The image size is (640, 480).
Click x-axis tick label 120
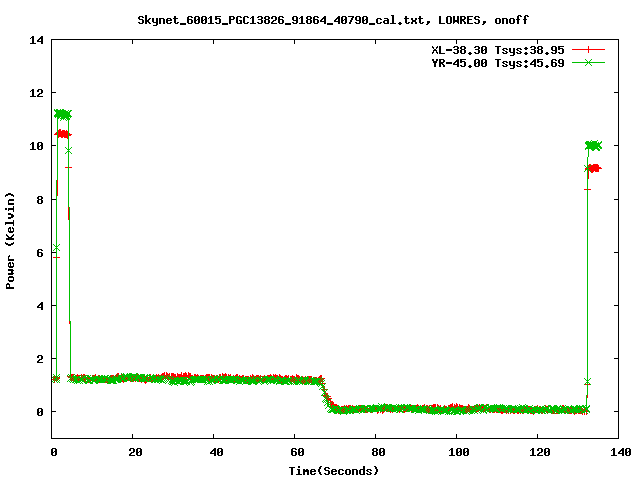[540, 452]
